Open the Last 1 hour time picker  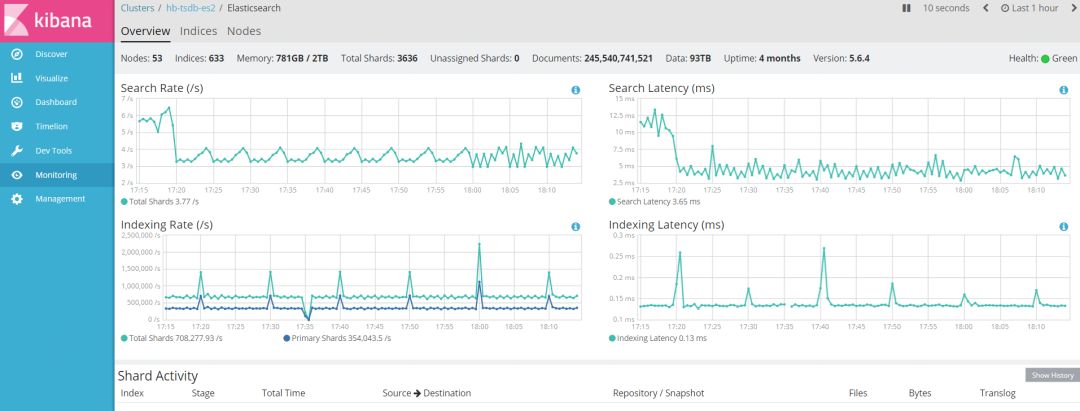point(1029,8)
